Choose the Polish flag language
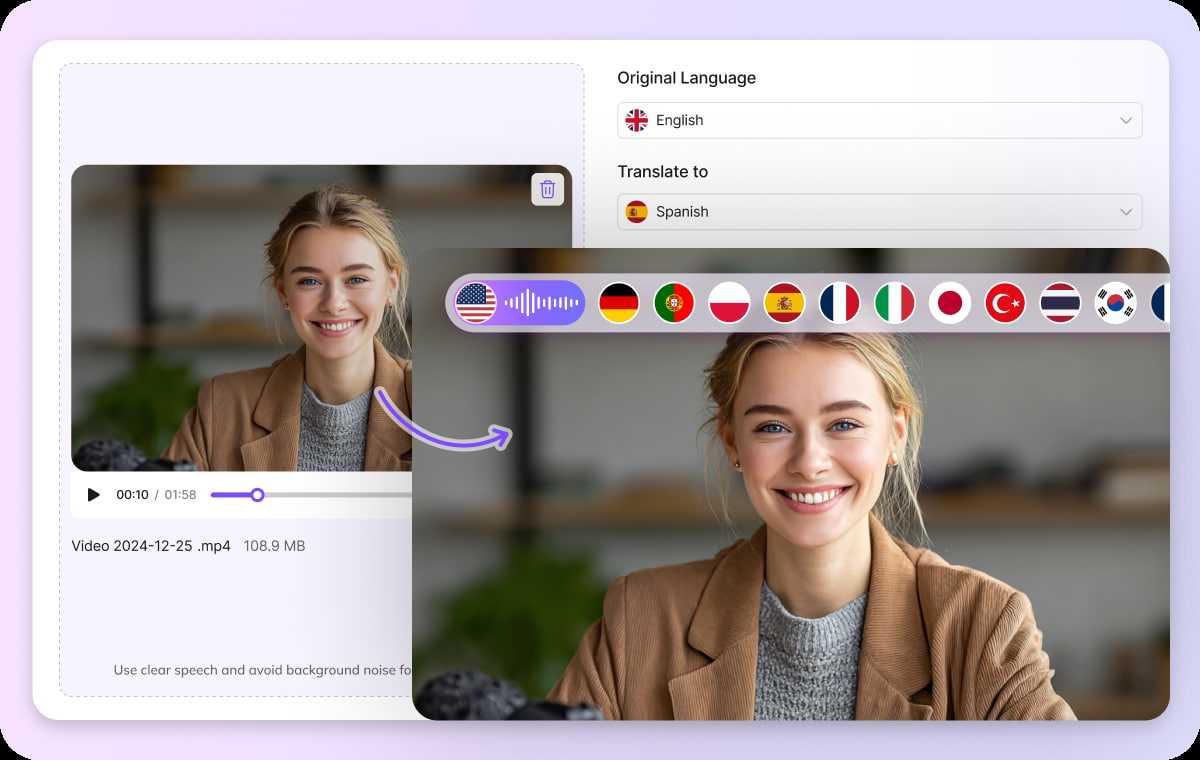This screenshot has height=760, width=1200. point(729,302)
